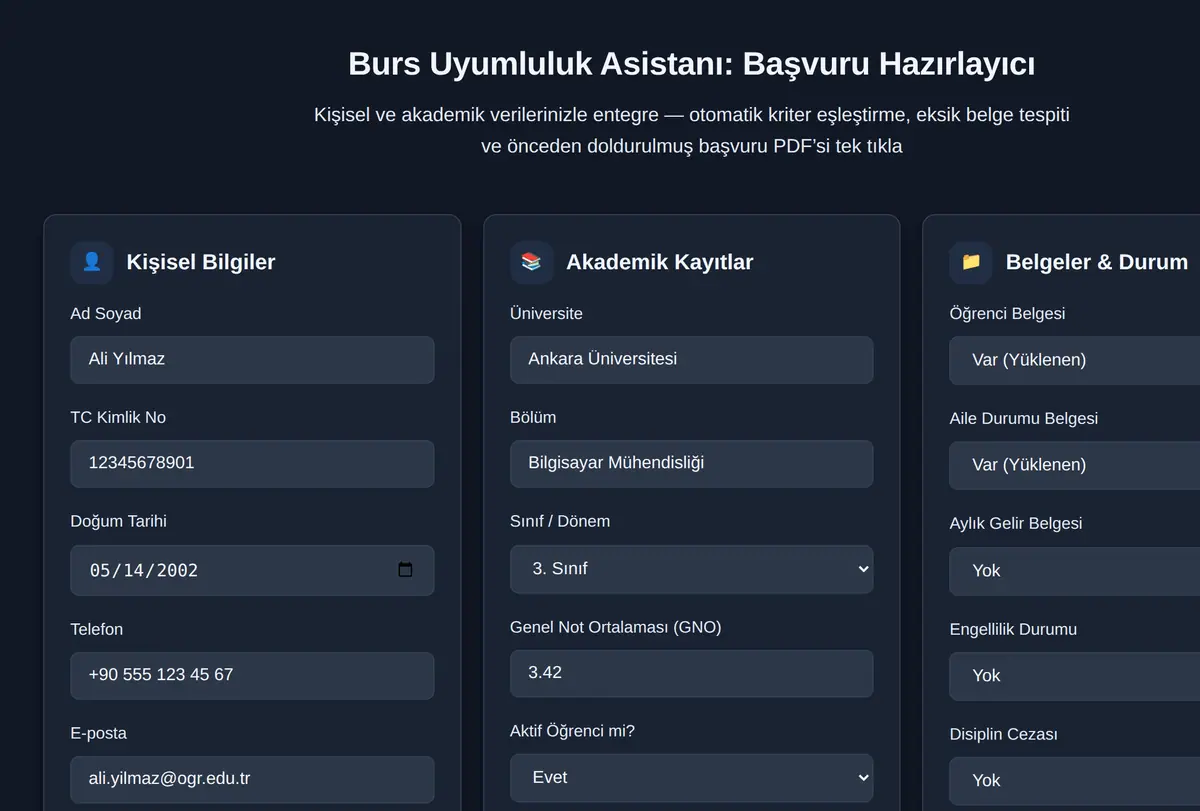The height and width of the screenshot is (811, 1200).
Task: Open the Öğrenci Belgesi dropdown
Action: click(1075, 361)
